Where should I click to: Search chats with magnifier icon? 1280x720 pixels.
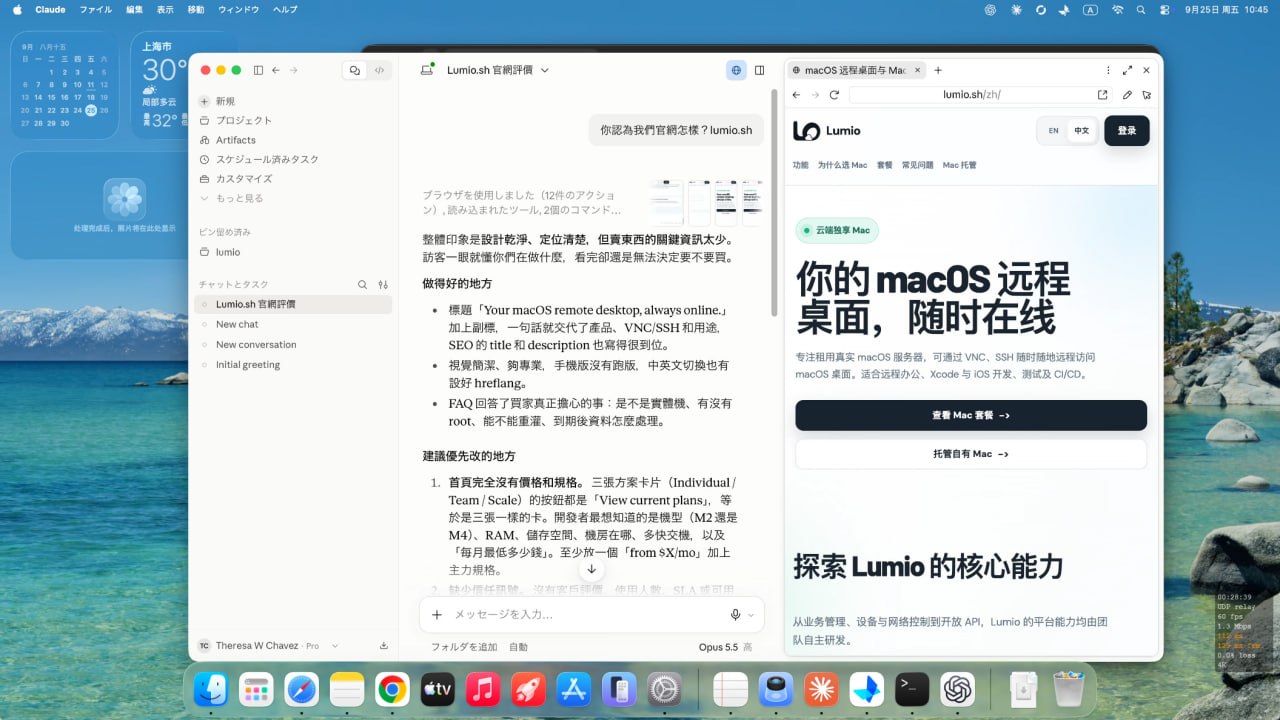click(363, 284)
